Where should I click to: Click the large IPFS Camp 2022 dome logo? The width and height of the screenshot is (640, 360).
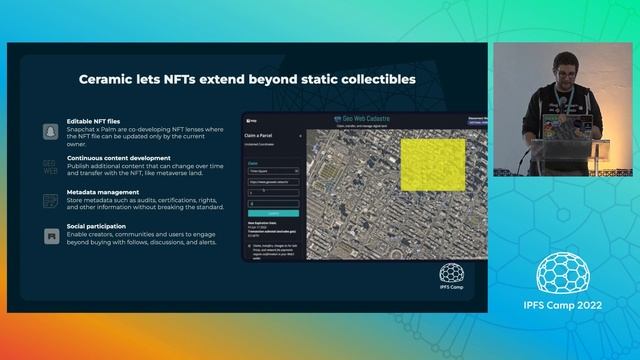click(563, 273)
